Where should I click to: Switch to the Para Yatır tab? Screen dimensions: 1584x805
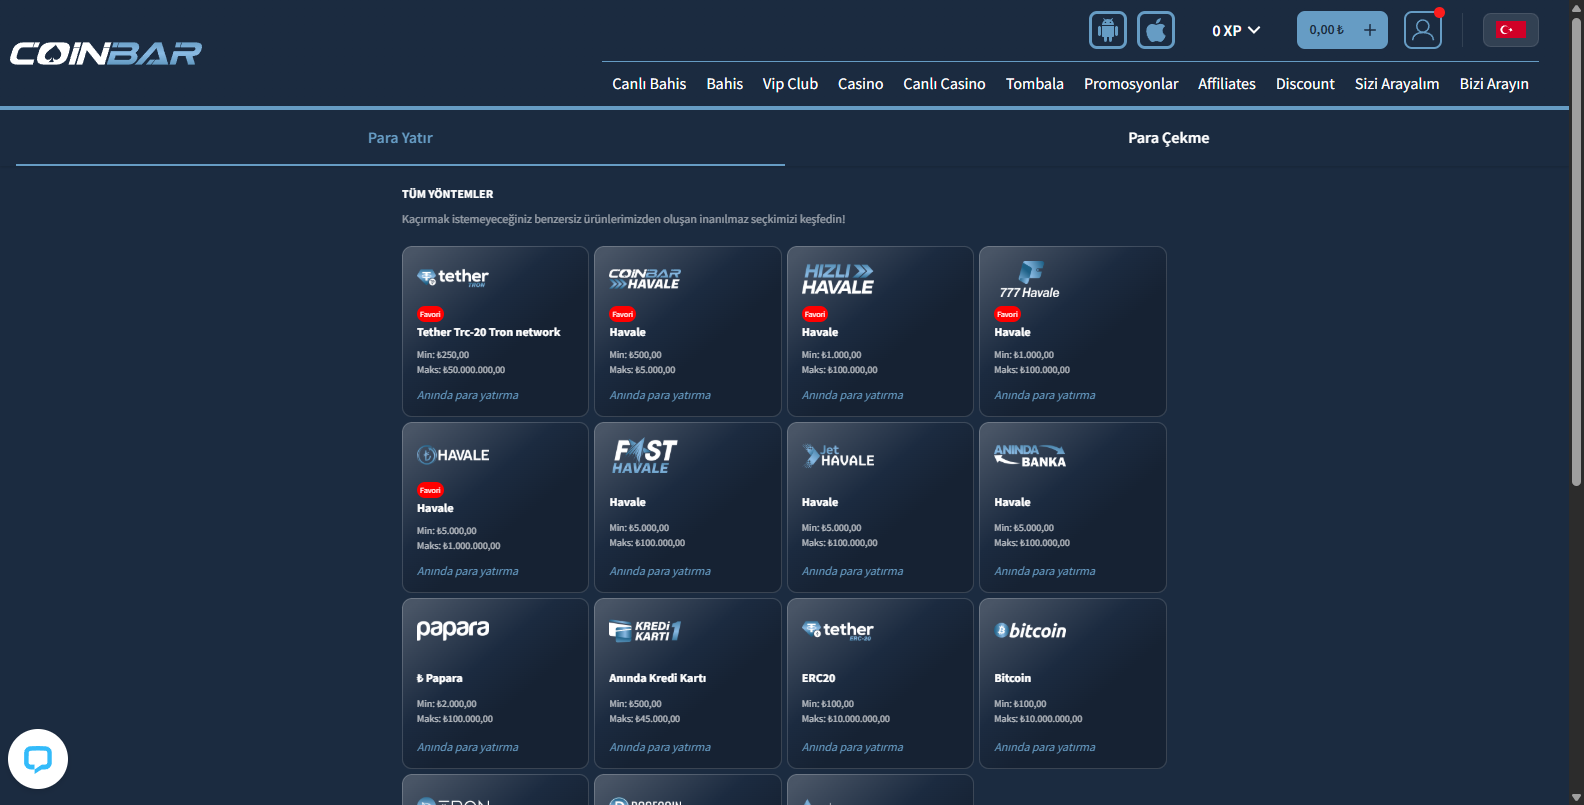click(400, 138)
